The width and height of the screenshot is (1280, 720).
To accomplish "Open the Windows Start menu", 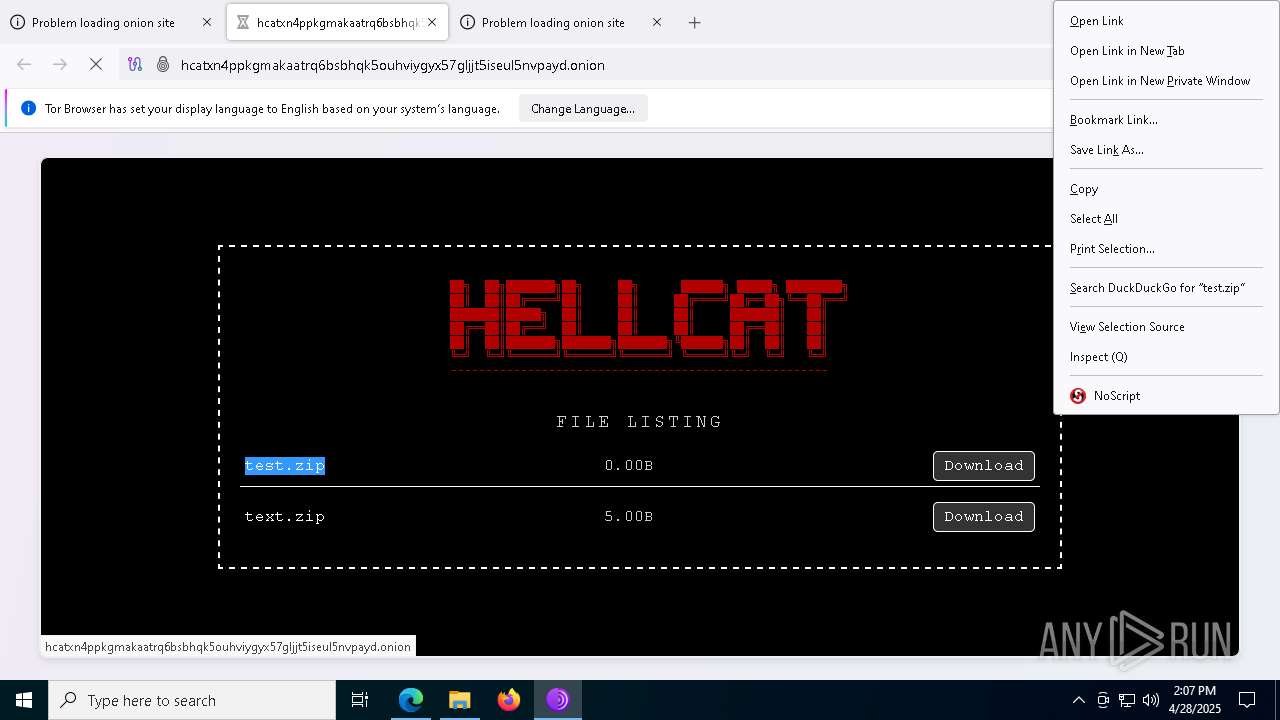I will [24, 700].
